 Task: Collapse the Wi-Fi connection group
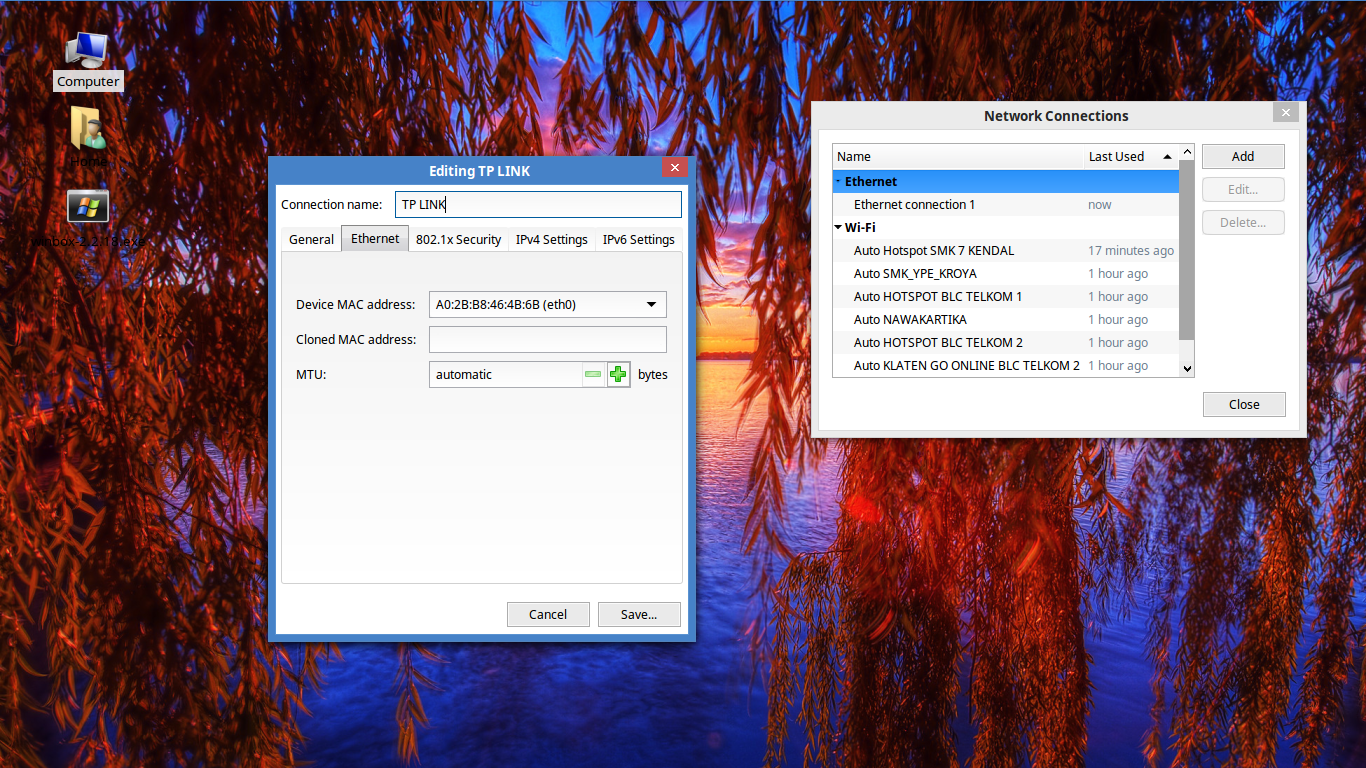point(837,227)
